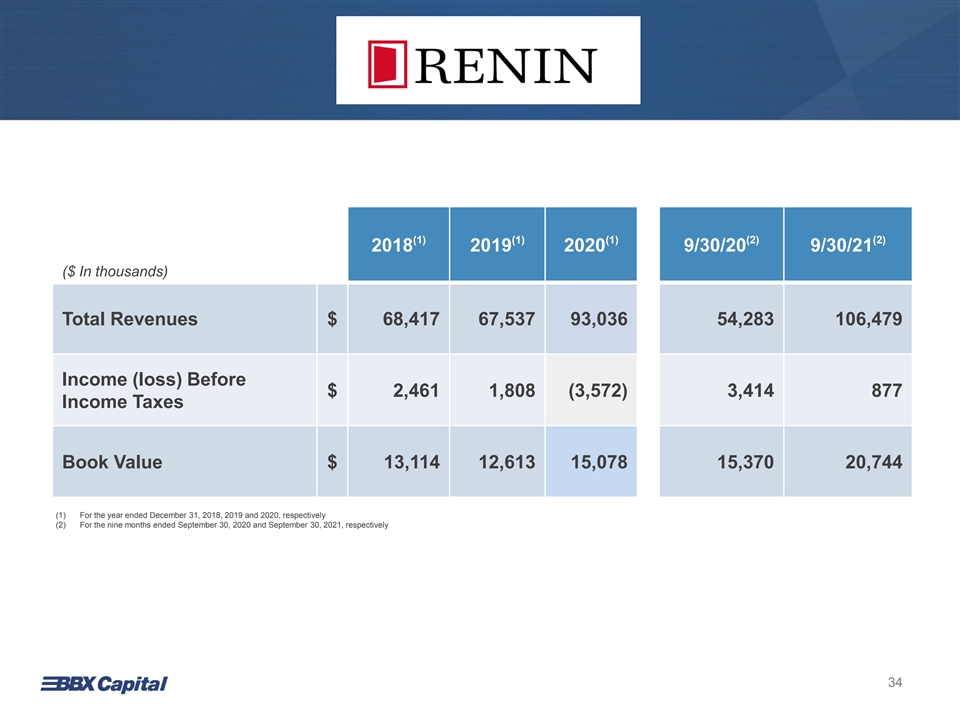This screenshot has width=960, height=720.
Task: Select the Income (loss) Before Income Taxes label
Action: pyautogui.click(x=154, y=391)
